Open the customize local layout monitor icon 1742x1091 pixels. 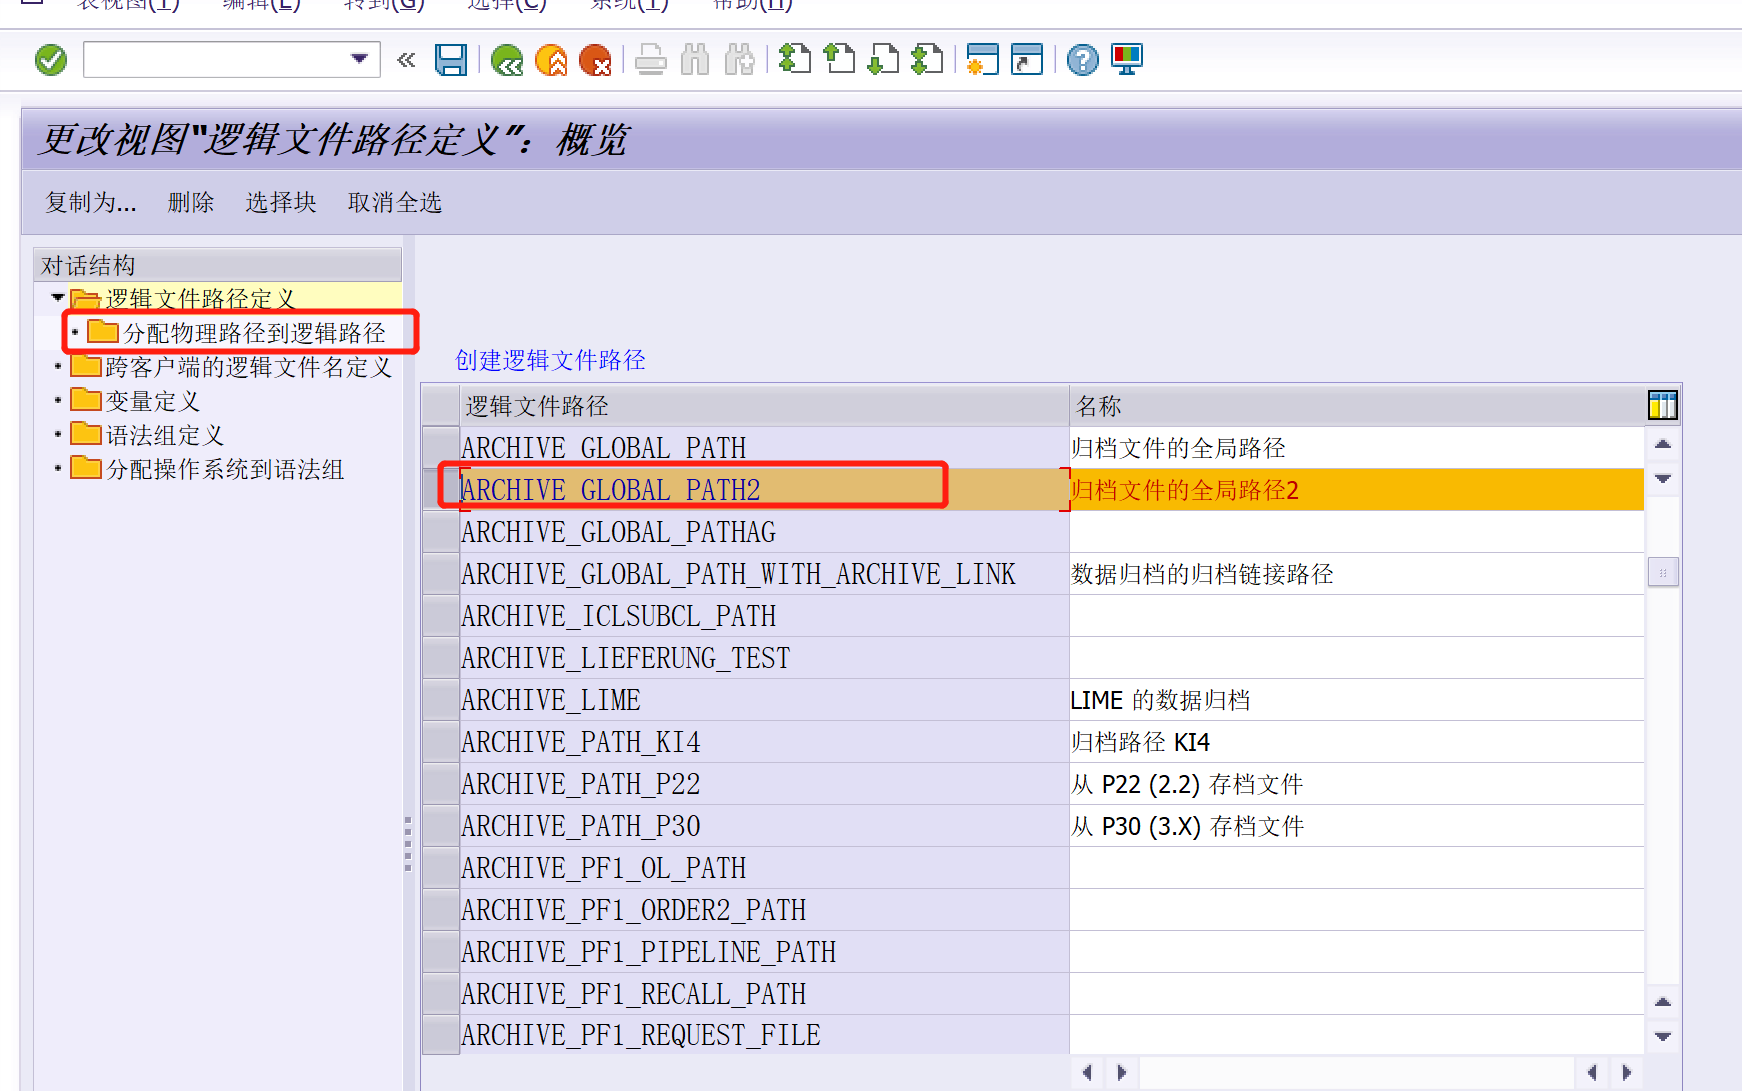tap(1127, 60)
